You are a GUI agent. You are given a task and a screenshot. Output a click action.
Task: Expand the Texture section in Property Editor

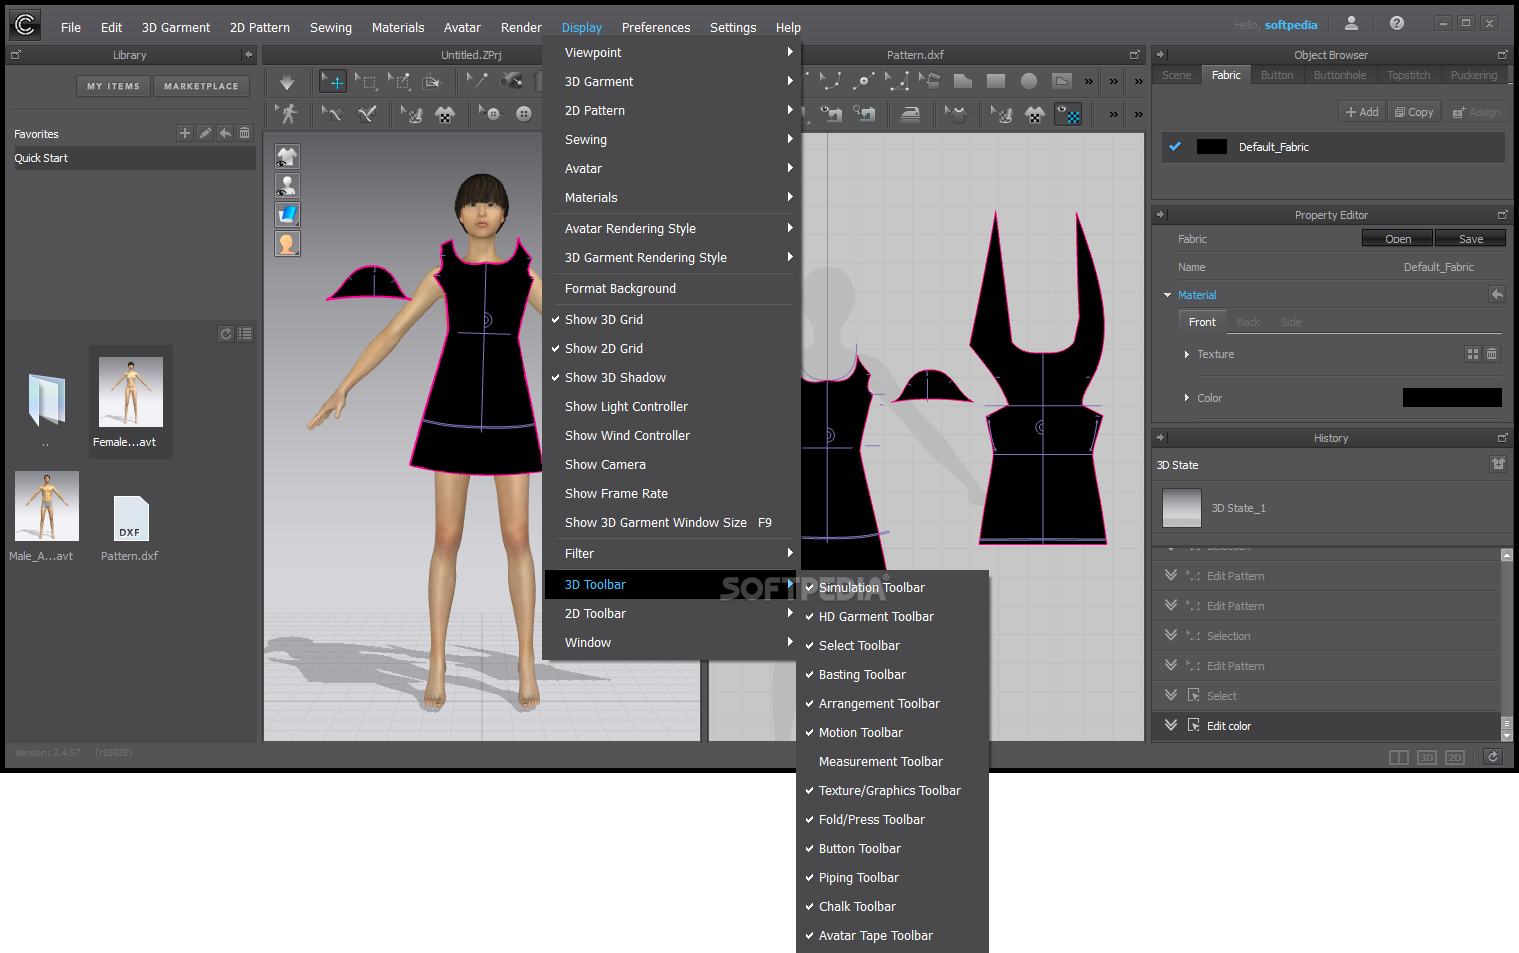coord(1187,354)
